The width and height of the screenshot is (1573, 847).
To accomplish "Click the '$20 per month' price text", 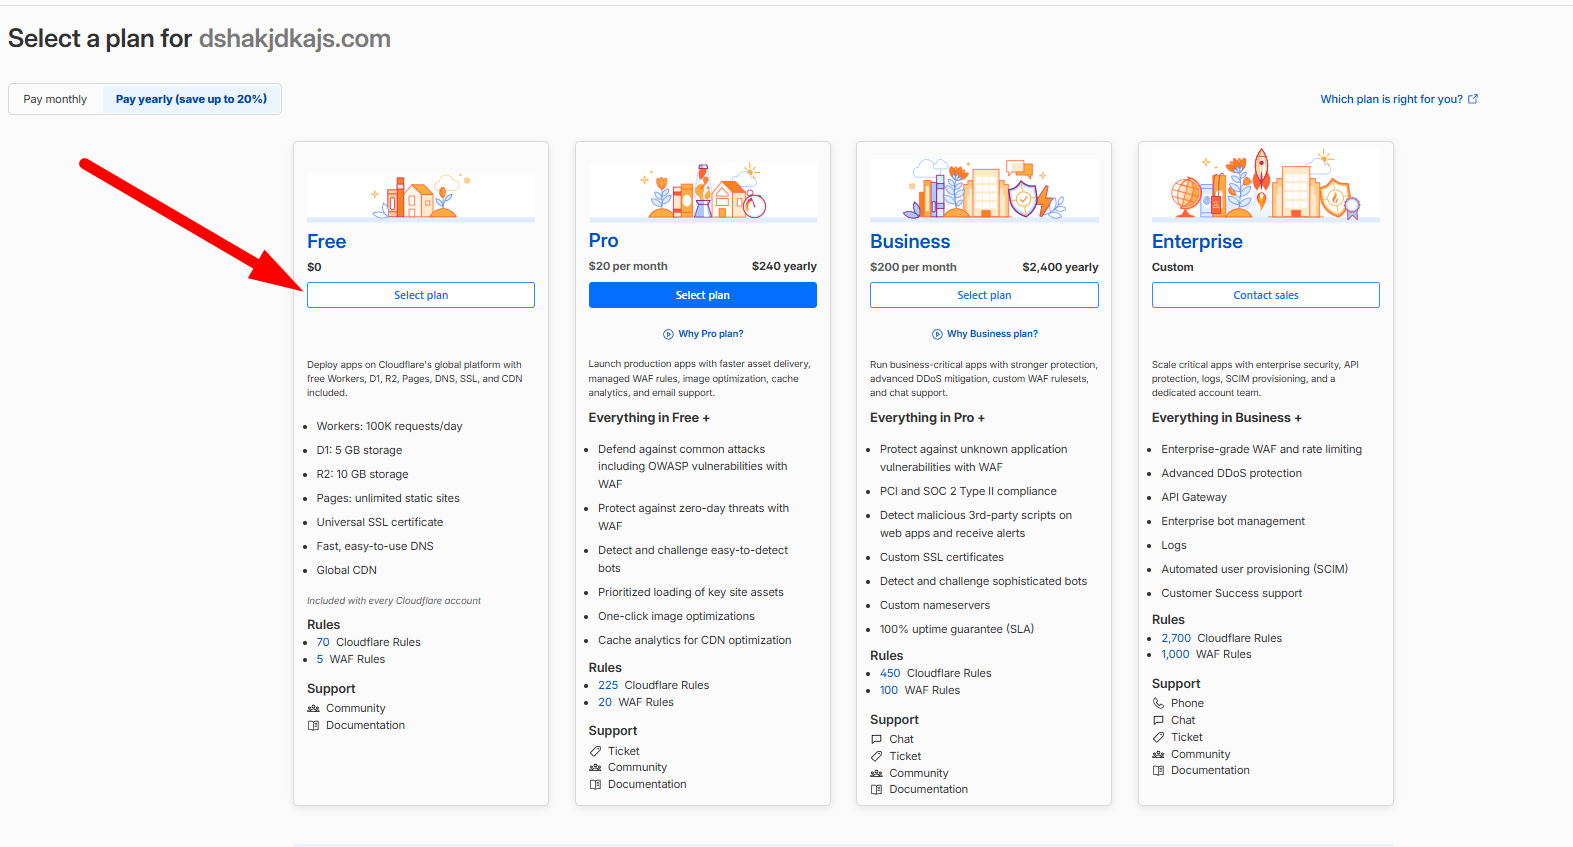I will (x=628, y=267).
